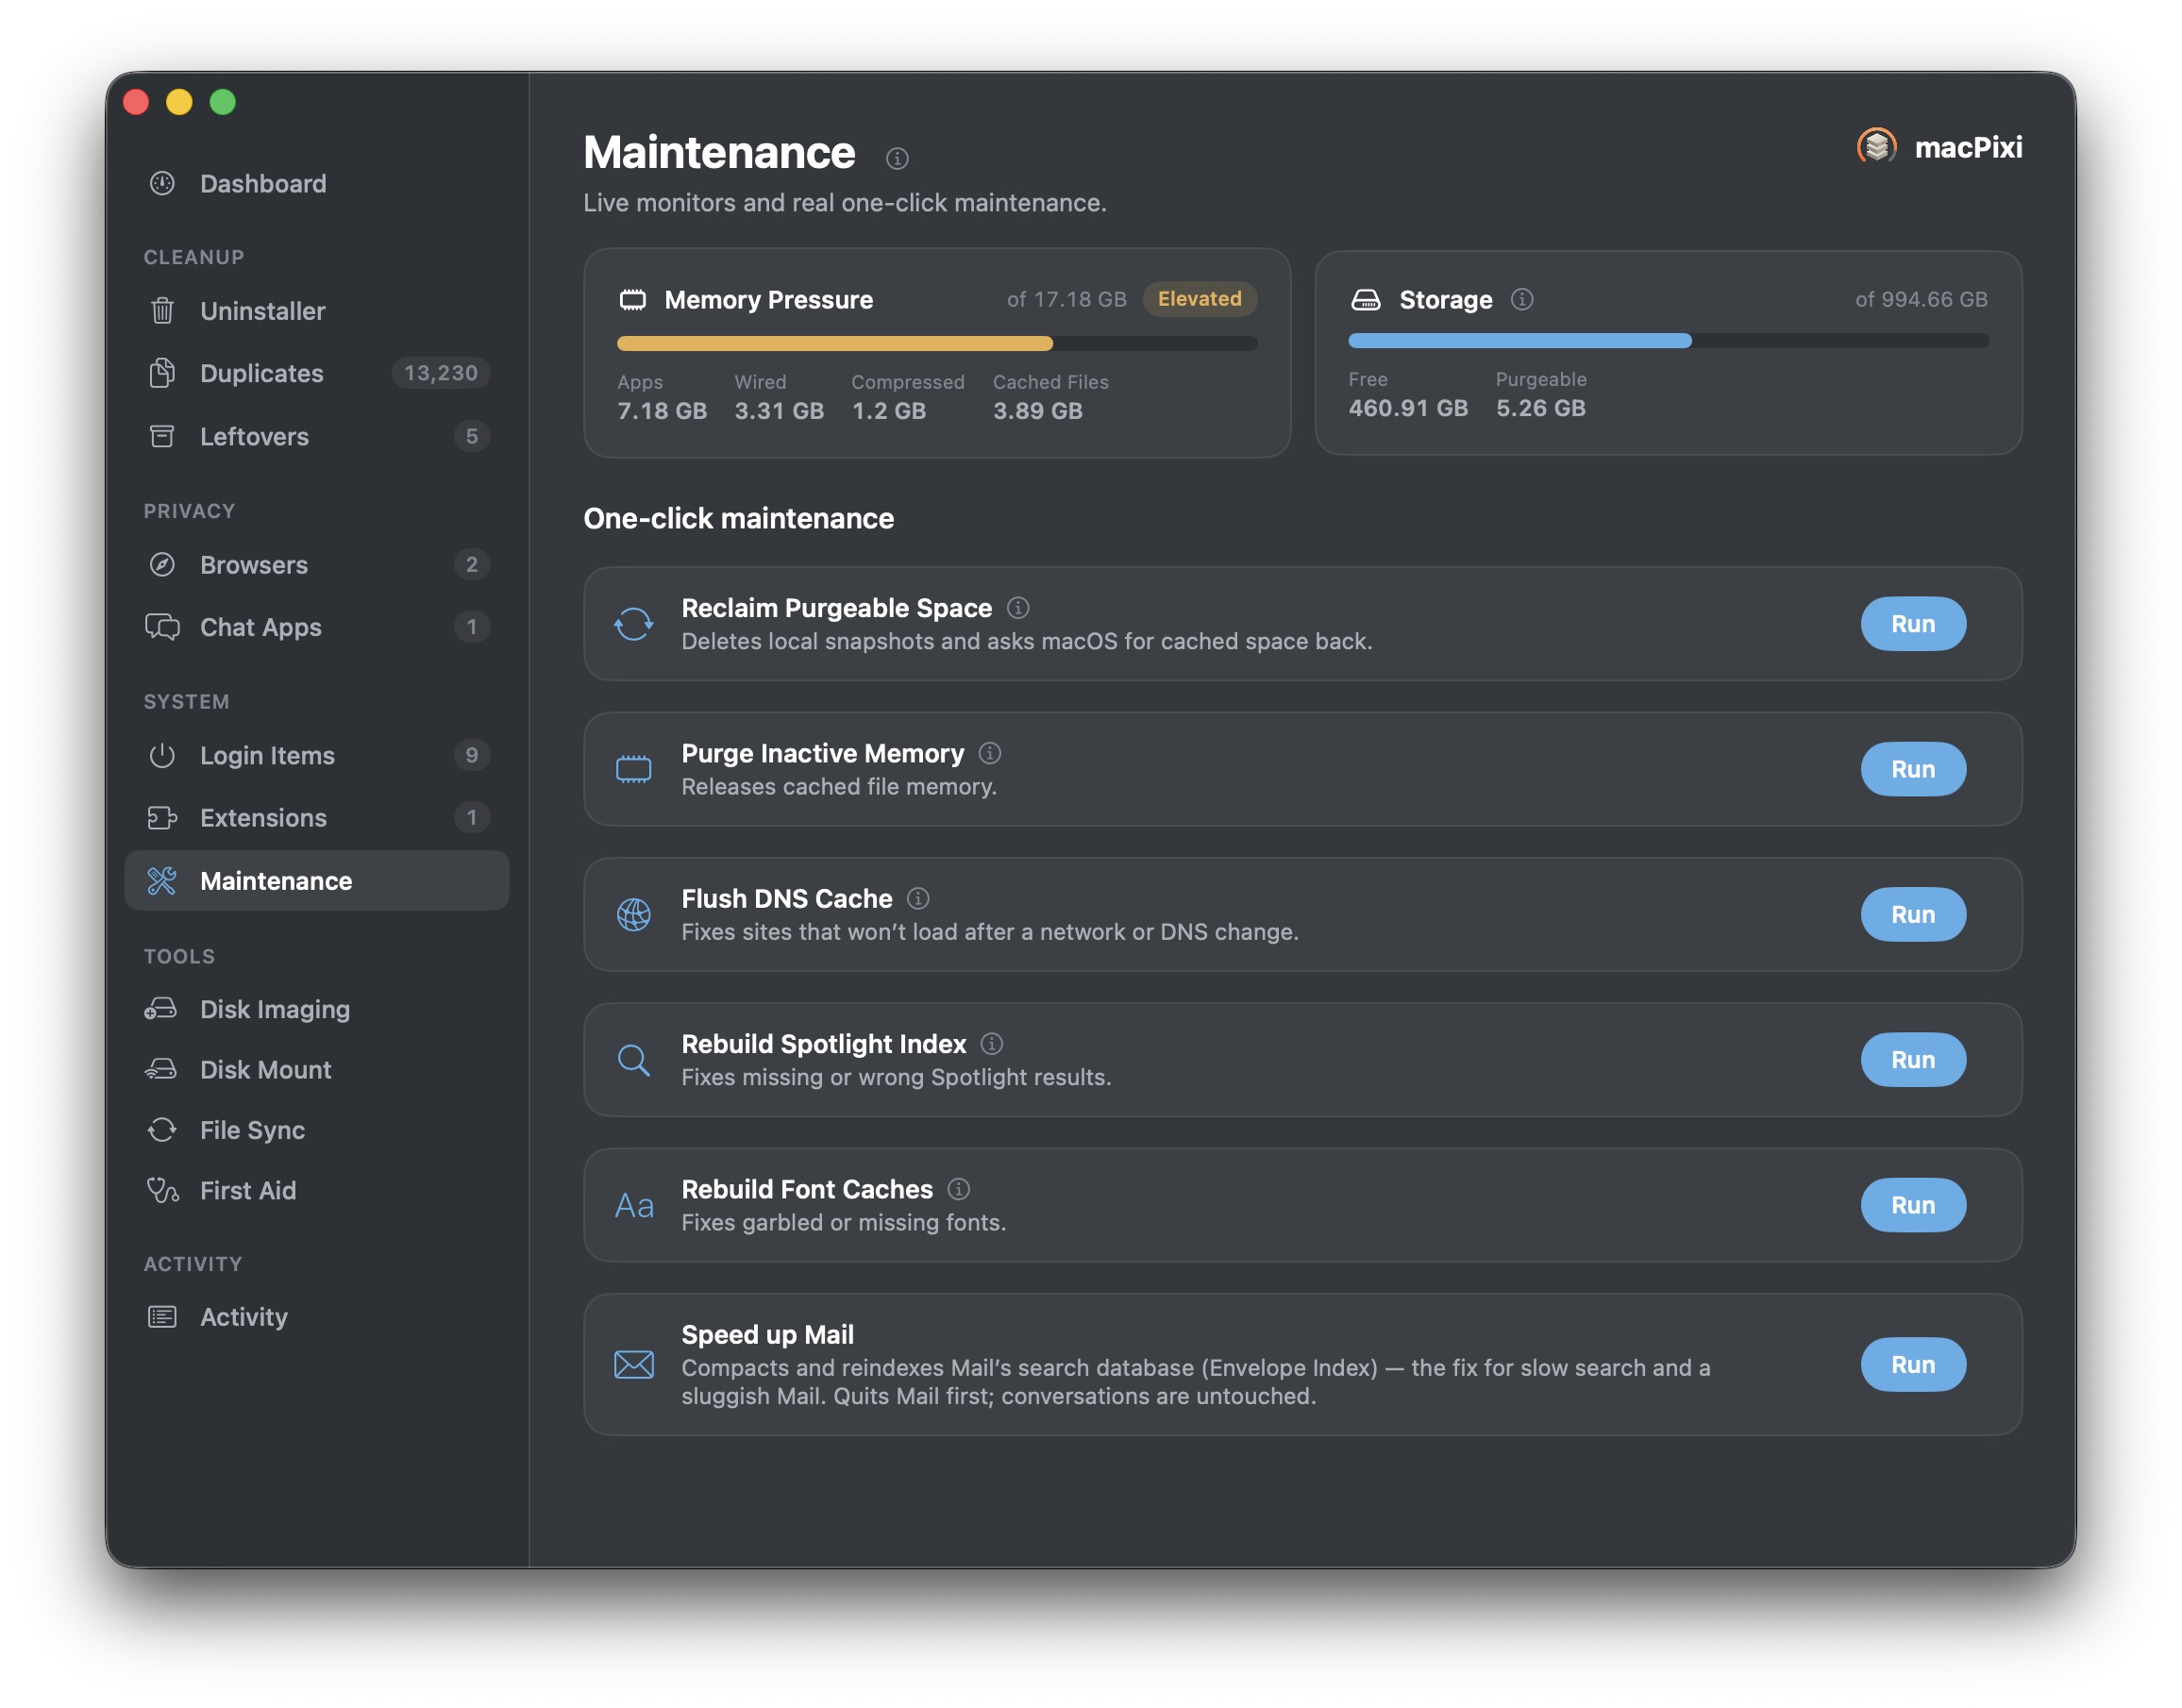Click the 3.89 GB Cached Files value
This screenshot has width=2182, height=1708.
[1037, 411]
